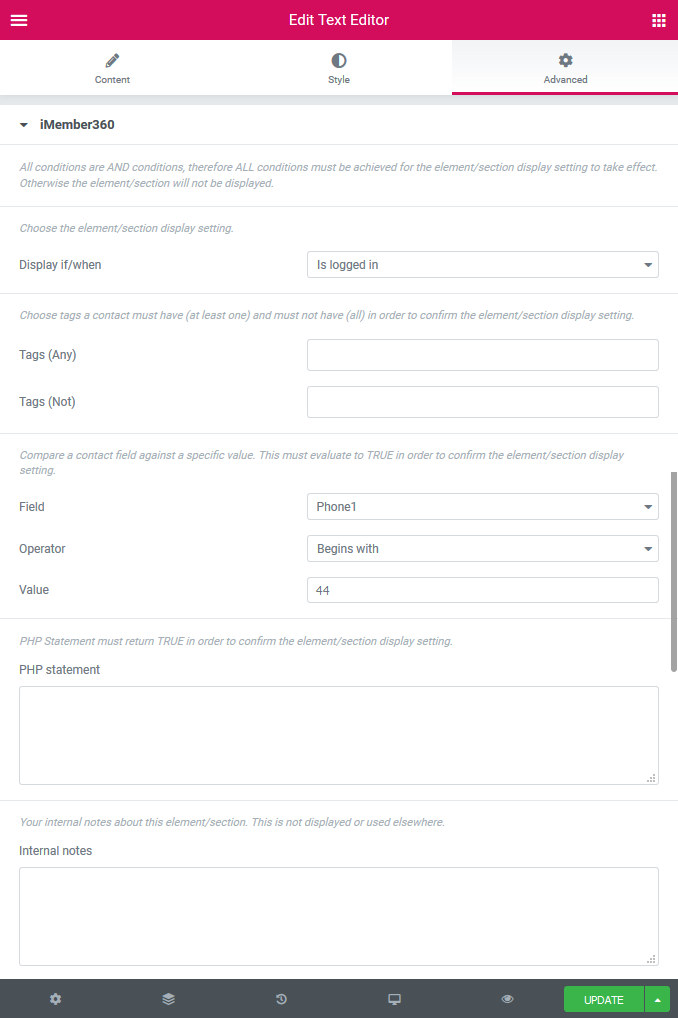Open the widgets panel via grid icon
Viewport: 678px width, 1018px height.
coord(658,19)
